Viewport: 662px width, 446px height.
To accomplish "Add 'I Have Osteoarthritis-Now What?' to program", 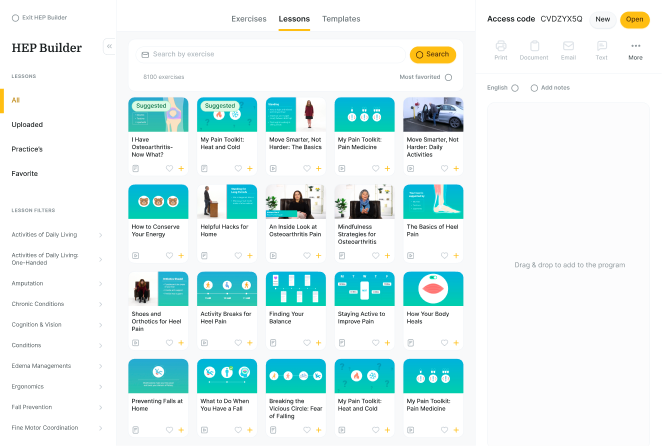I will click(x=181, y=169).
